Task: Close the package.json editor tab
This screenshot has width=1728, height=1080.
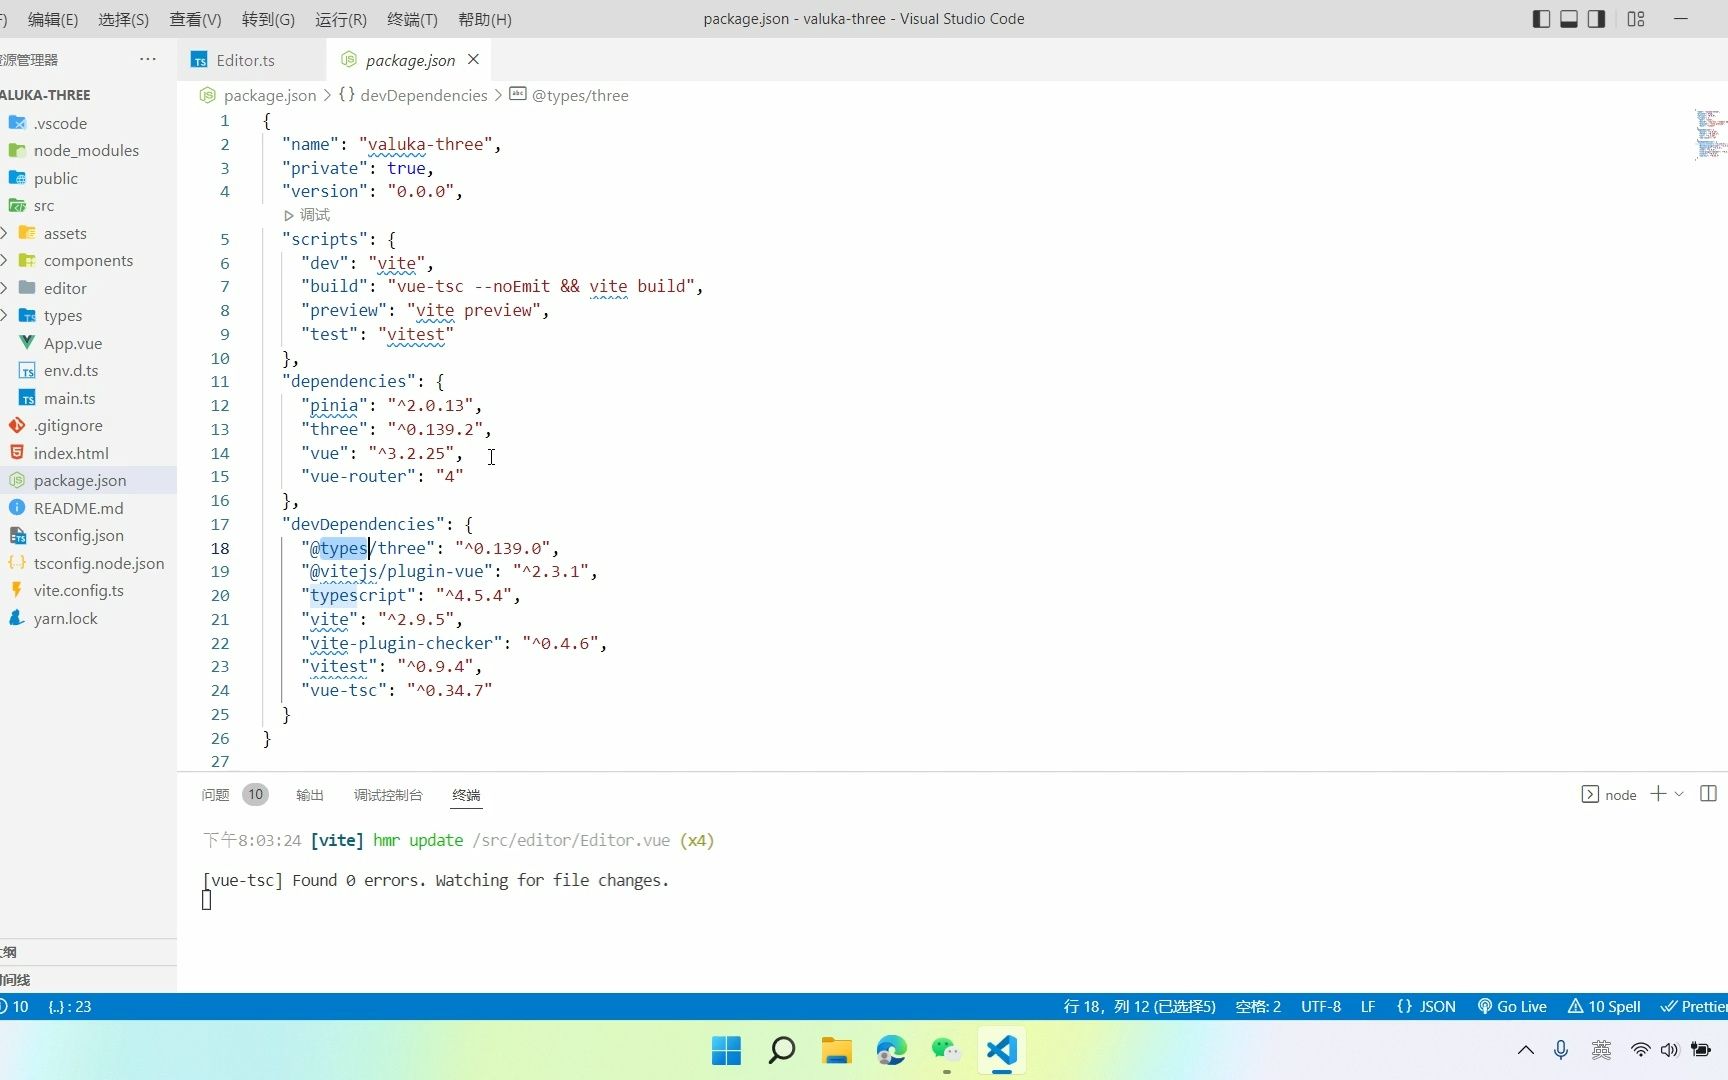Action: tap(473, 60)
